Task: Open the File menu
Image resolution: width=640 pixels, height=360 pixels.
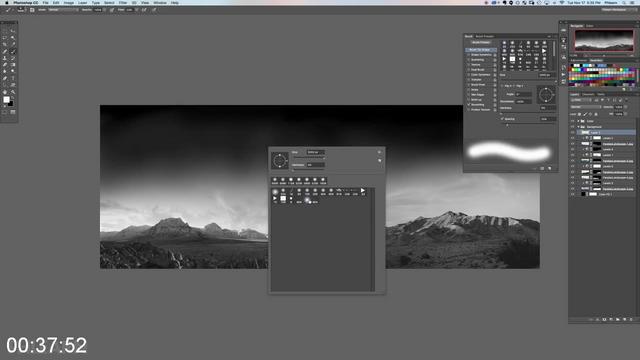Action: click(45, 2)
